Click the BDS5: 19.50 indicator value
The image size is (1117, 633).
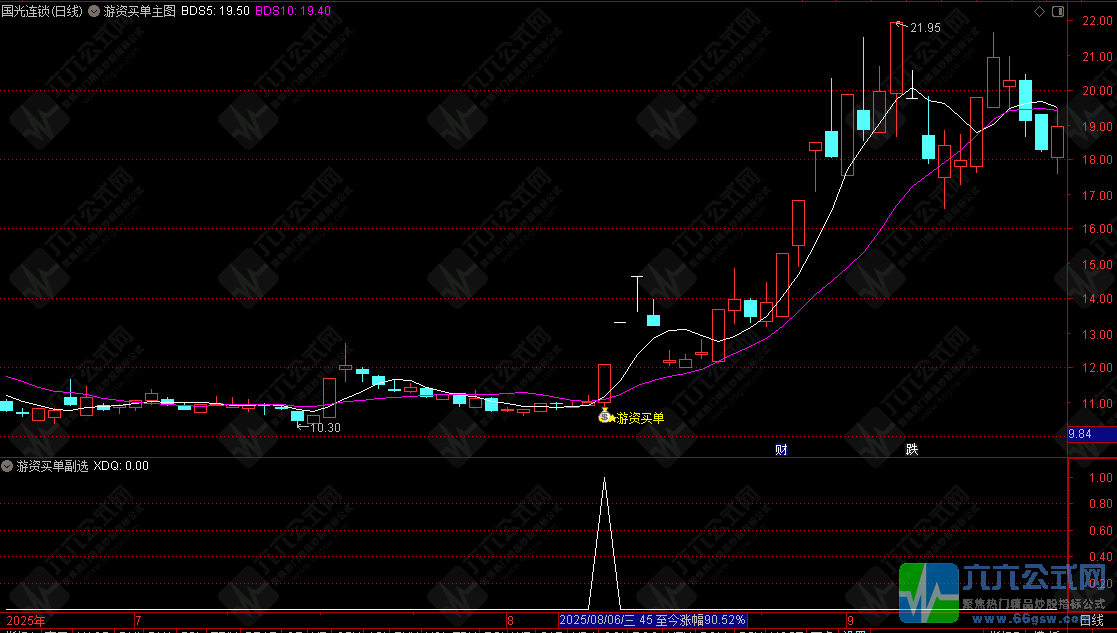point(215,11)
